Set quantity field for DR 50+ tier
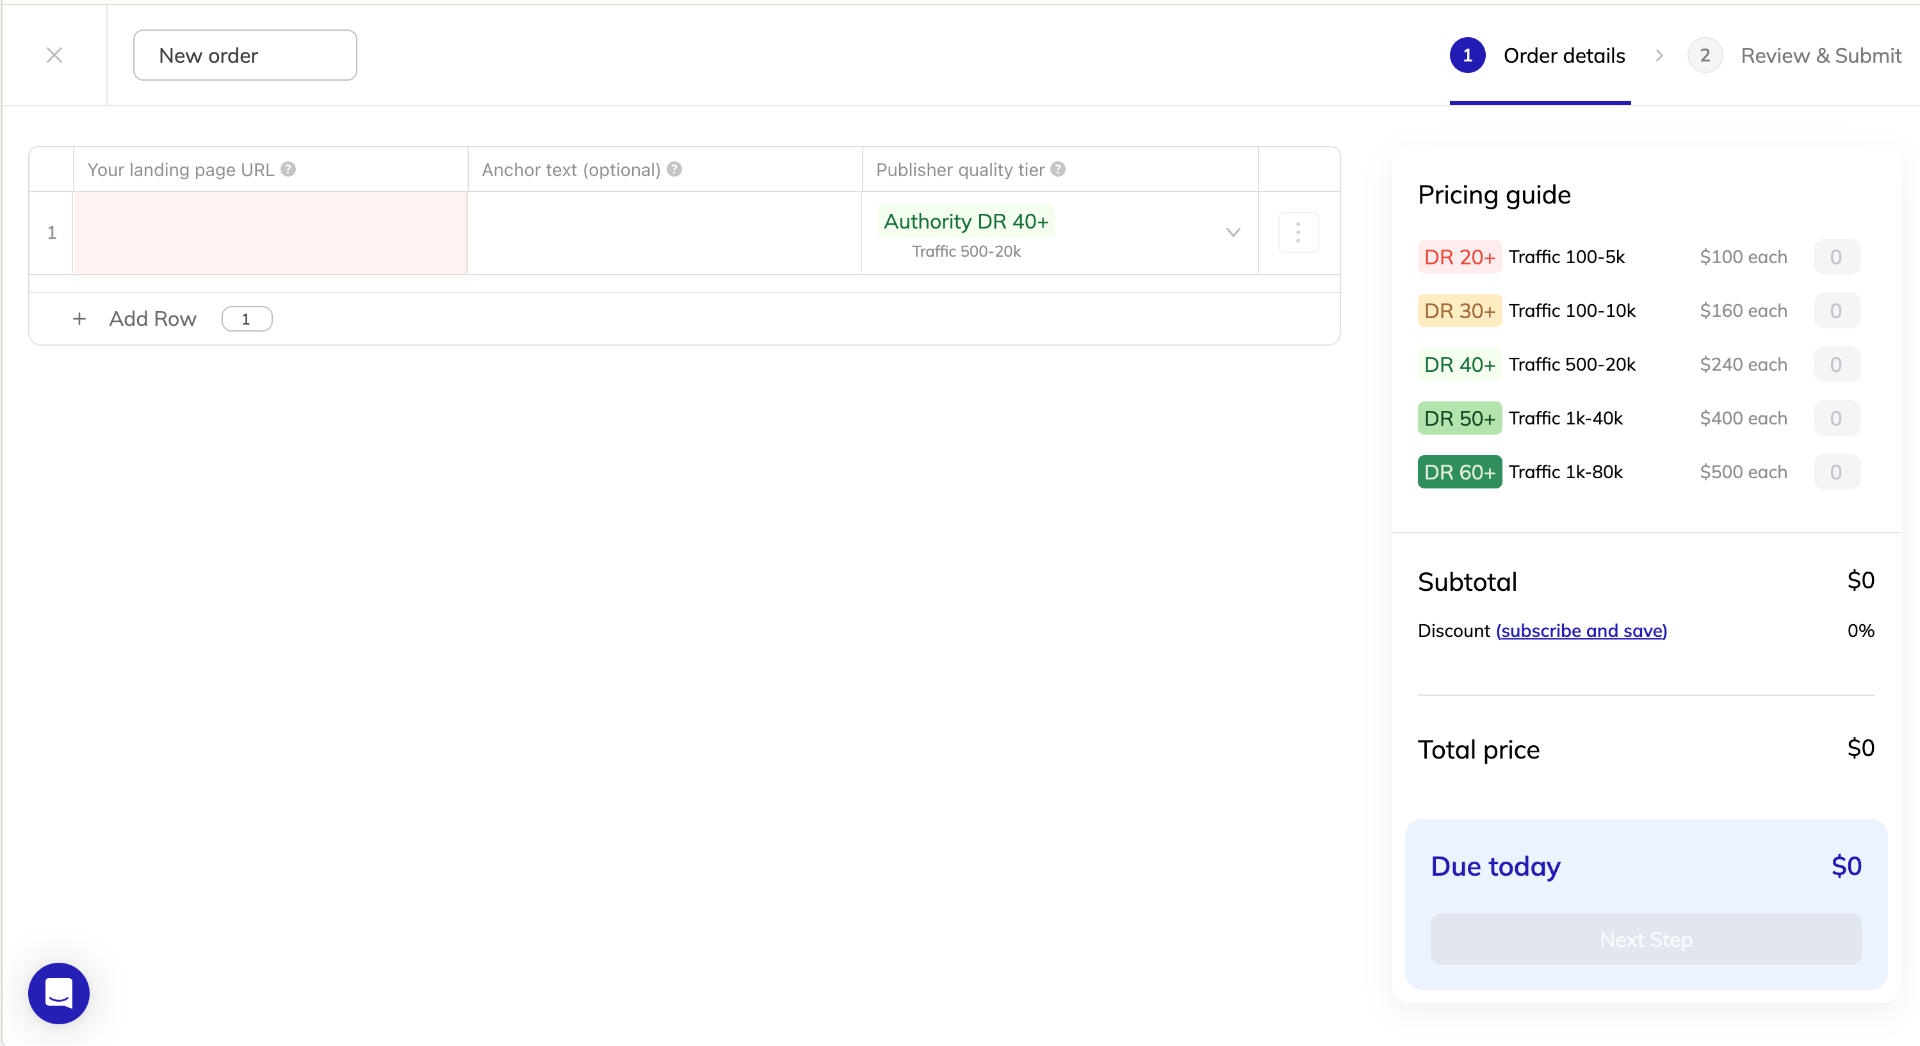 (1836, 418)
